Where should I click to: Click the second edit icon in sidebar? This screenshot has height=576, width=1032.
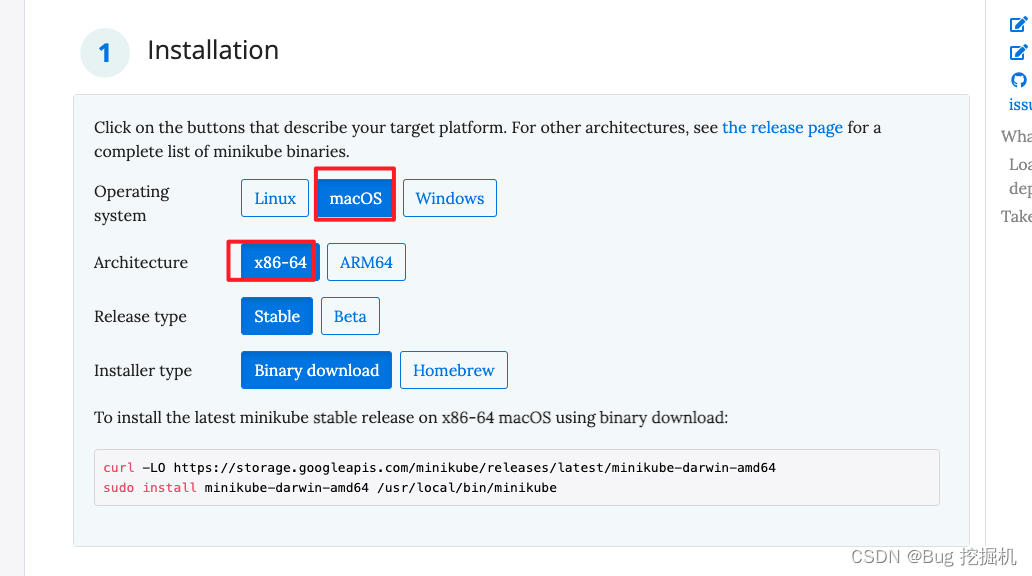click(1018, 53)
